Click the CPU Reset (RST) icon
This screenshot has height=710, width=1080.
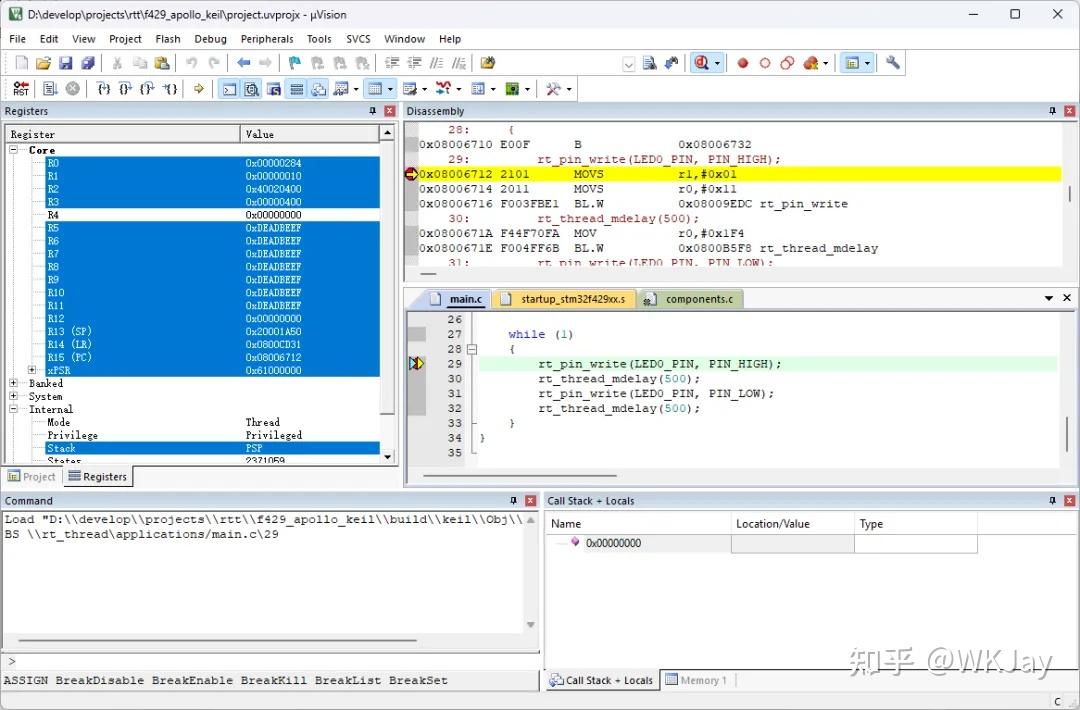point(21,89)
